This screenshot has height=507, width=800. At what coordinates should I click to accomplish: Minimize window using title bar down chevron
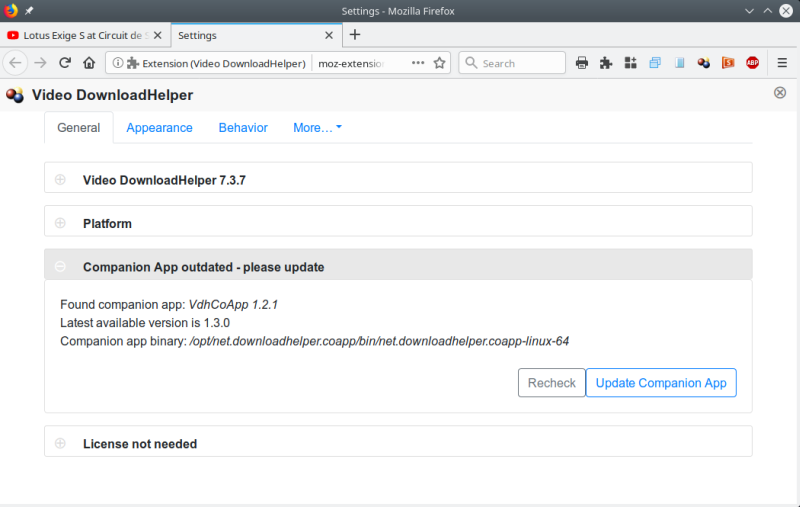click(749, 11)
